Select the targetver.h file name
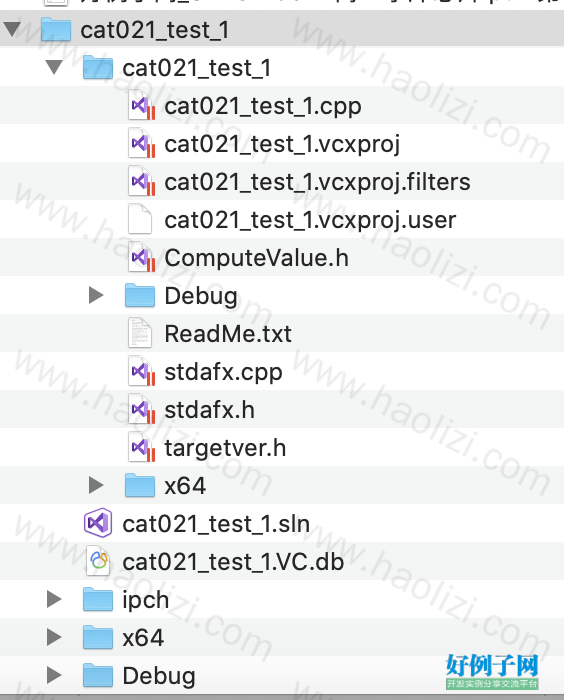 pos(225,447)
